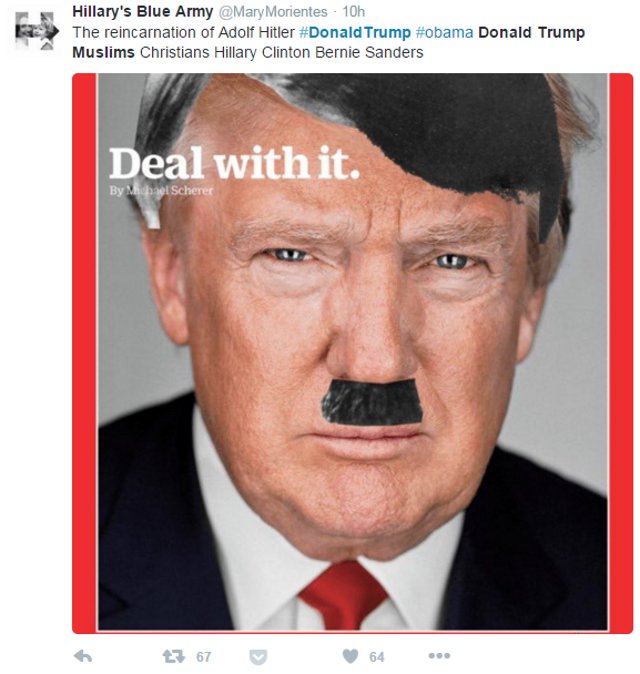Follow the #obama hashtag link
640x674 pixels.
coord(444,32)
